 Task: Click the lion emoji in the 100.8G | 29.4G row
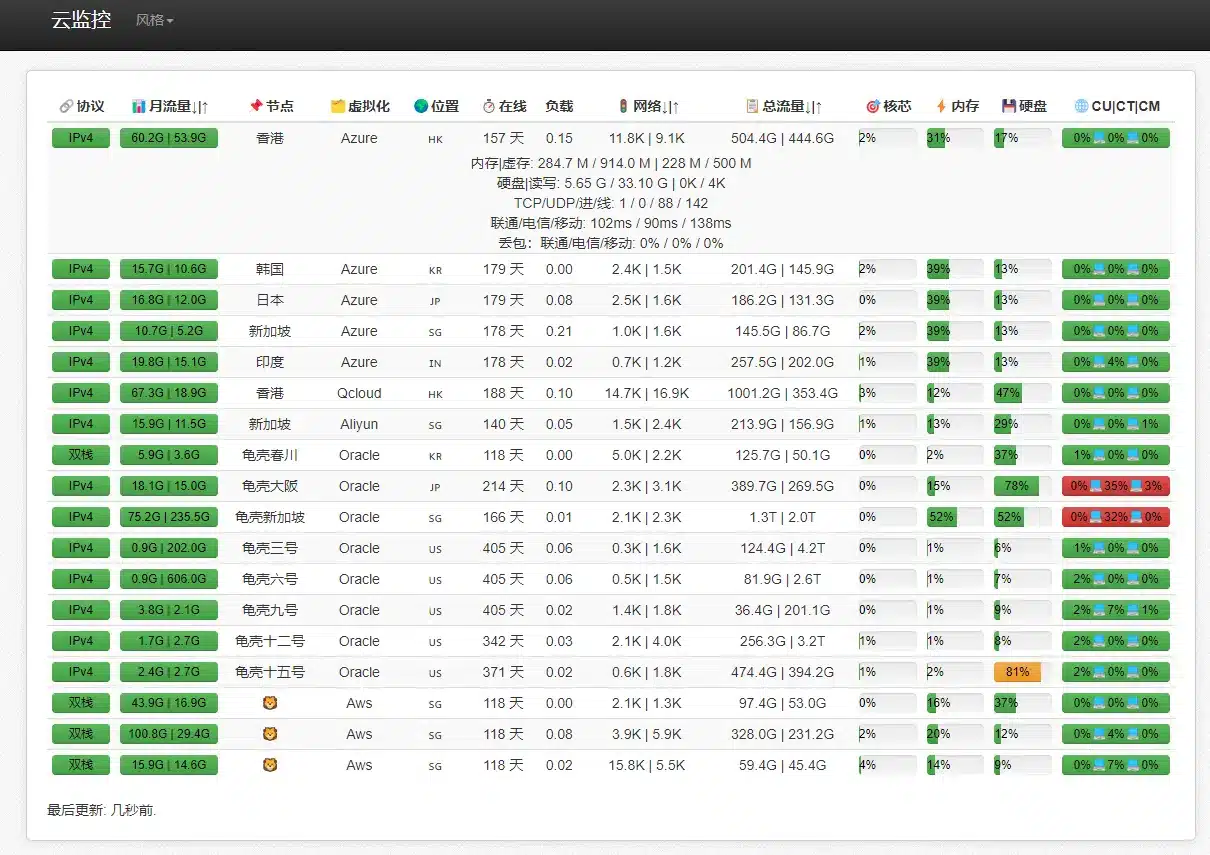click(269, 734)
